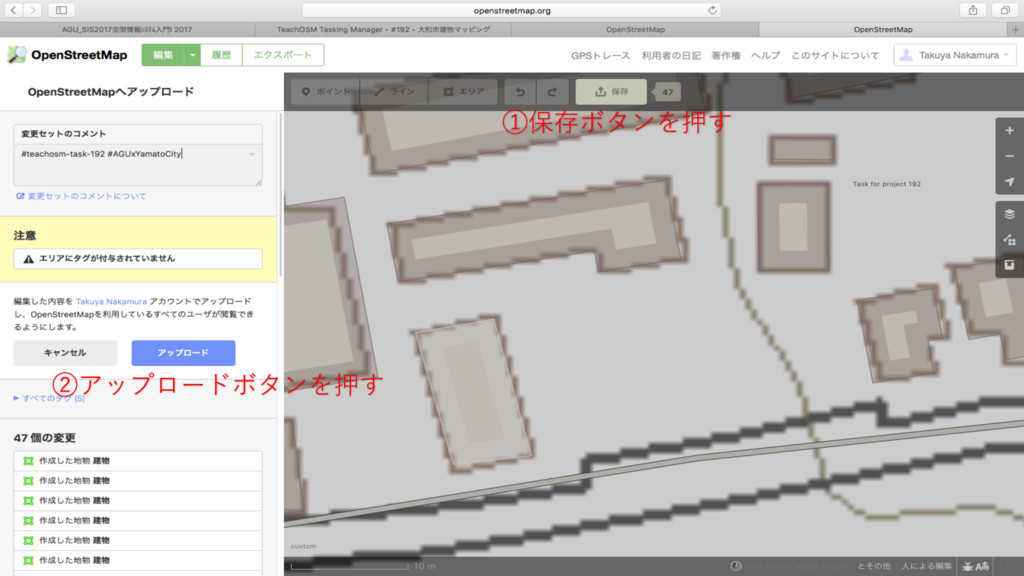The height and width of the screenshot is (576, 1024).
Task: Select the ポイント tool in toolbar
Action: point(326,92)
